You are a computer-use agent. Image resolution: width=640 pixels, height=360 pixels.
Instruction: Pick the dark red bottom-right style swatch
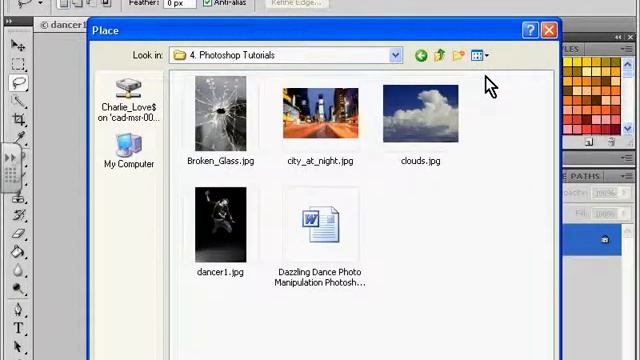coord(616,129)
